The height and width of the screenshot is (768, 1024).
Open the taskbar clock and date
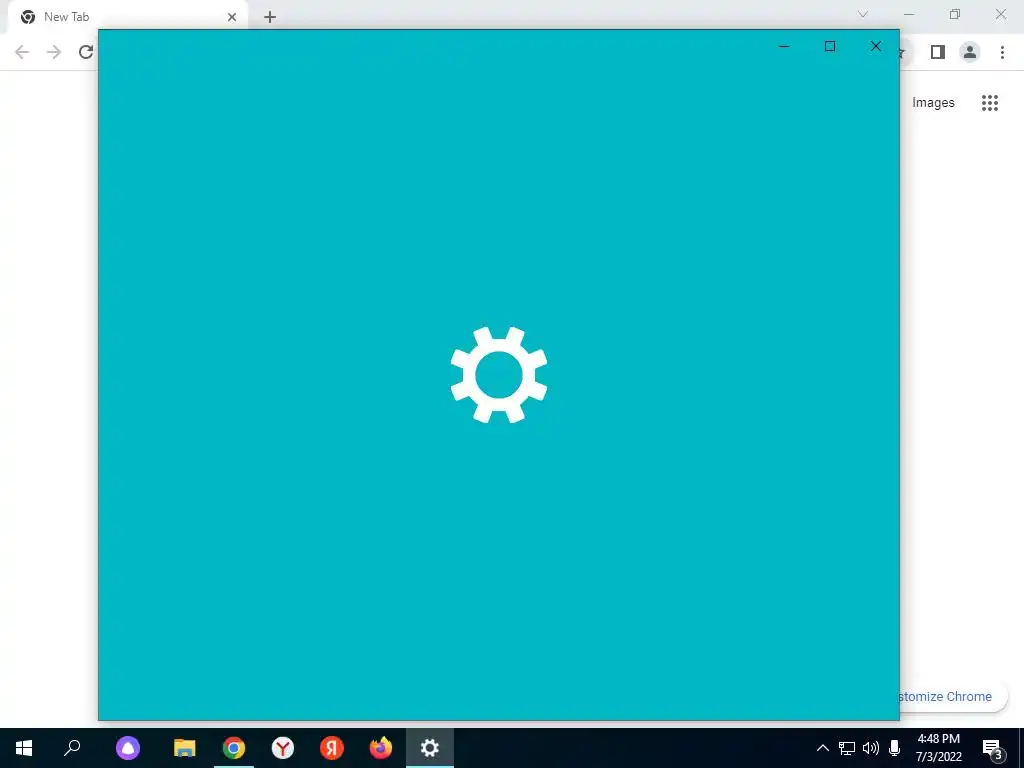(938, 748)
